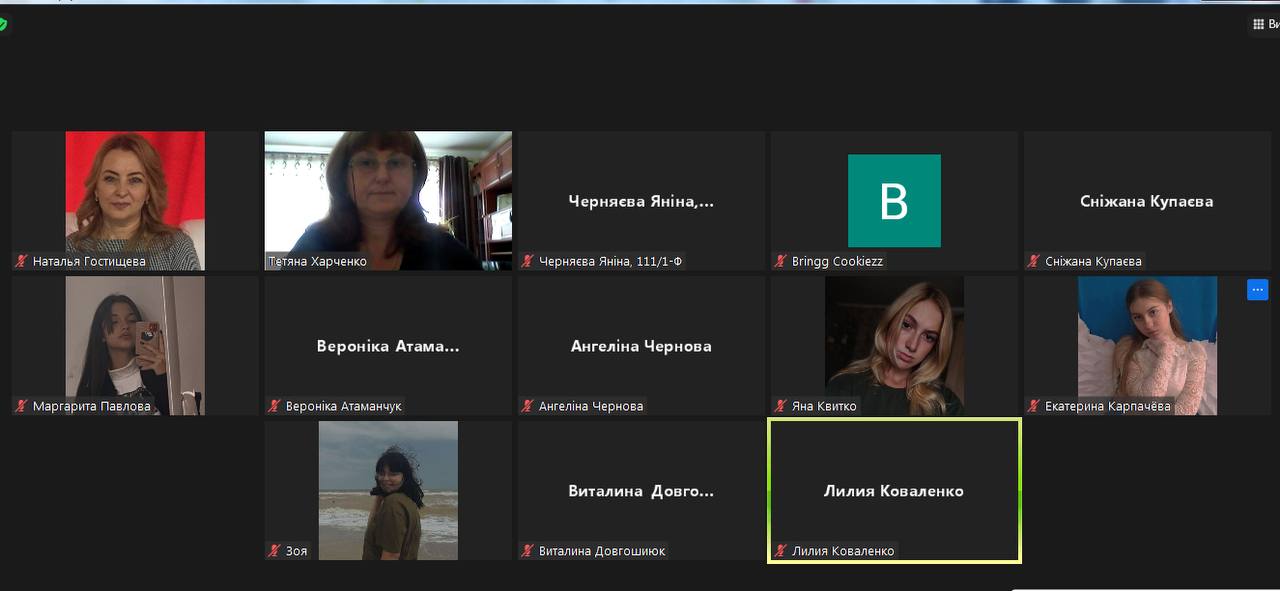This screenshot has width=1280, height=591.
Task: Click the muted mic icon beside Лилия Коваленко
Action: point(780,551)
